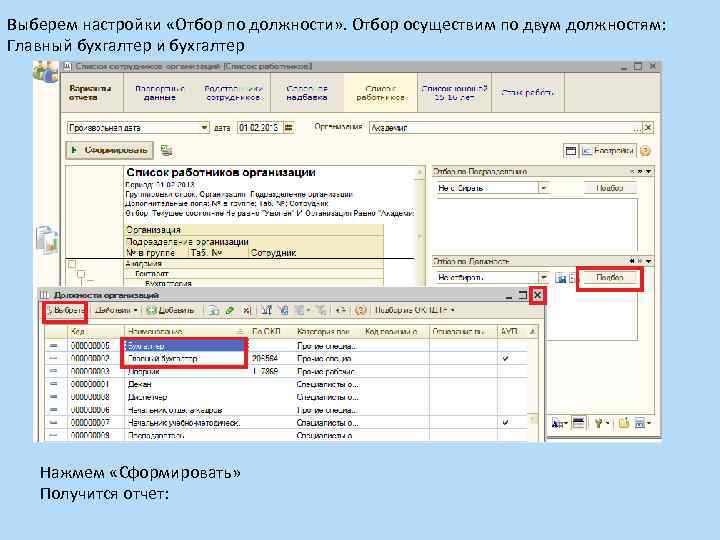Open help via the question icon near Настройки

pyautogui.click(x=645, y=151)
